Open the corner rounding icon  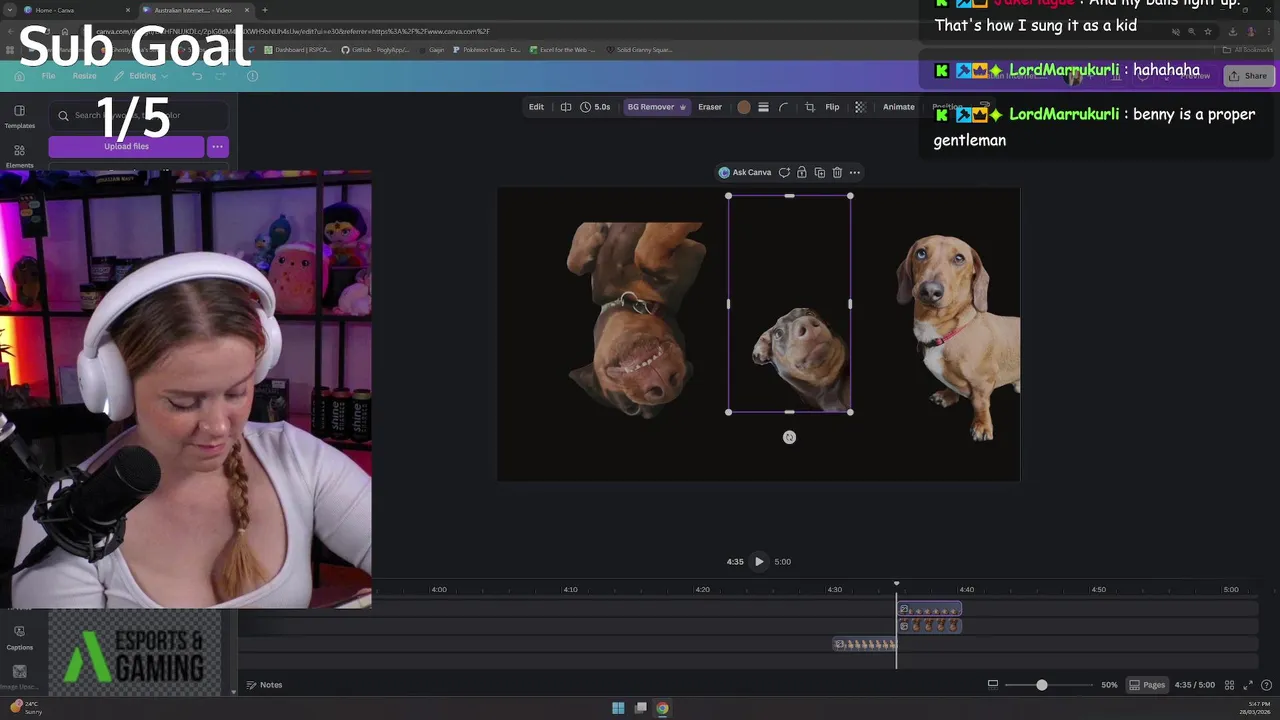point(783,107)
